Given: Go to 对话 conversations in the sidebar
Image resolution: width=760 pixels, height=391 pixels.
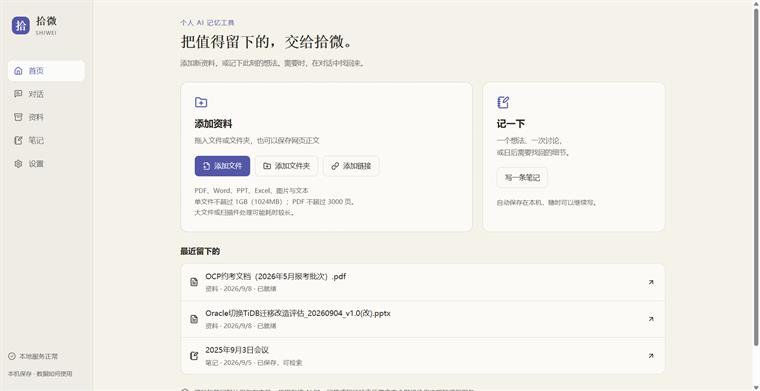Looking at the screenshot, I should tap(46, 94).
